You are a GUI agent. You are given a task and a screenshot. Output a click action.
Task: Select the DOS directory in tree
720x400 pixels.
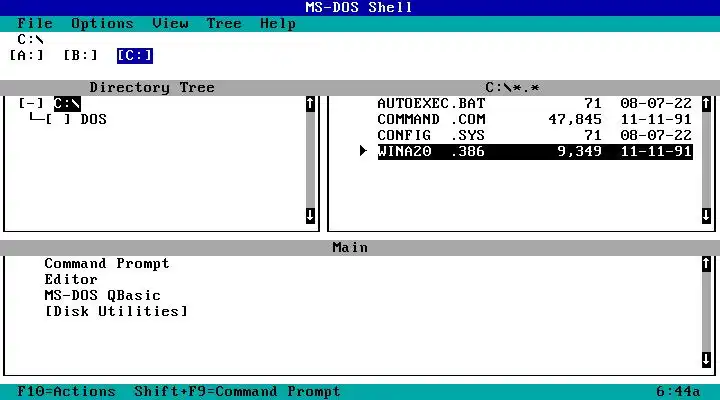[x=94, y=119]
